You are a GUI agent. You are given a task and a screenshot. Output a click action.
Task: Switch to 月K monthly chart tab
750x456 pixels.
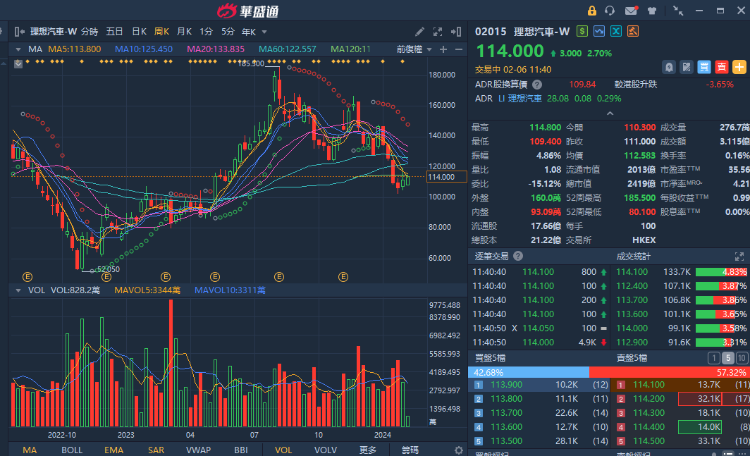coord(183,32)
